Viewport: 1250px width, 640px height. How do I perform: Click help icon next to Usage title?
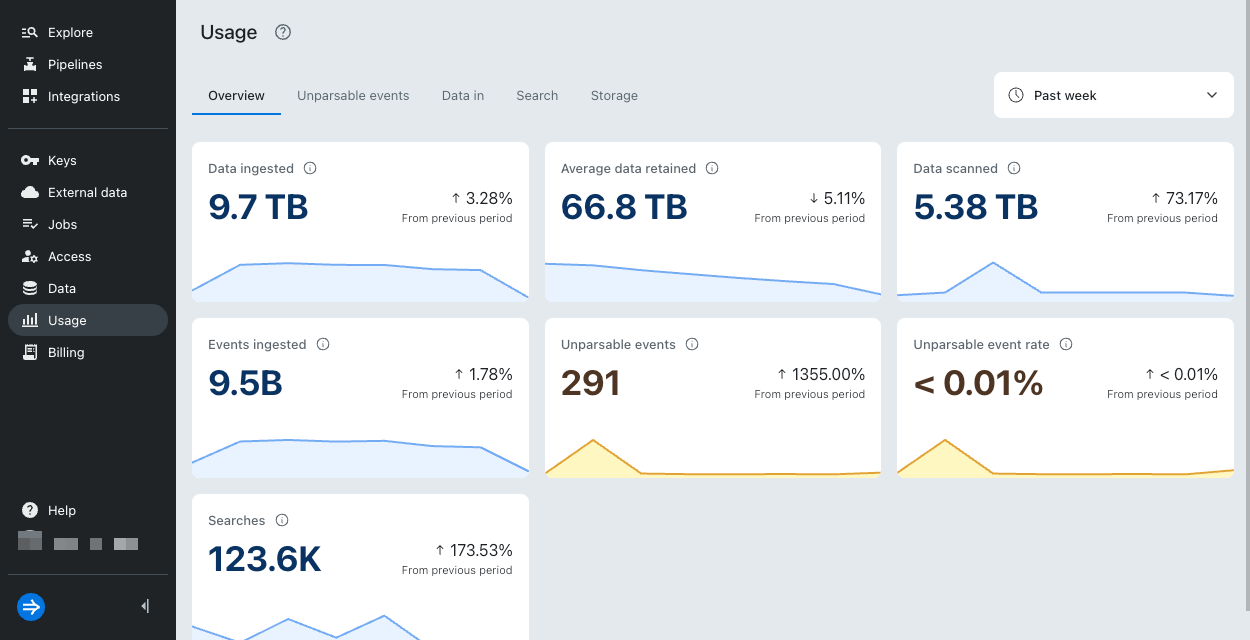tap(283, 32)
